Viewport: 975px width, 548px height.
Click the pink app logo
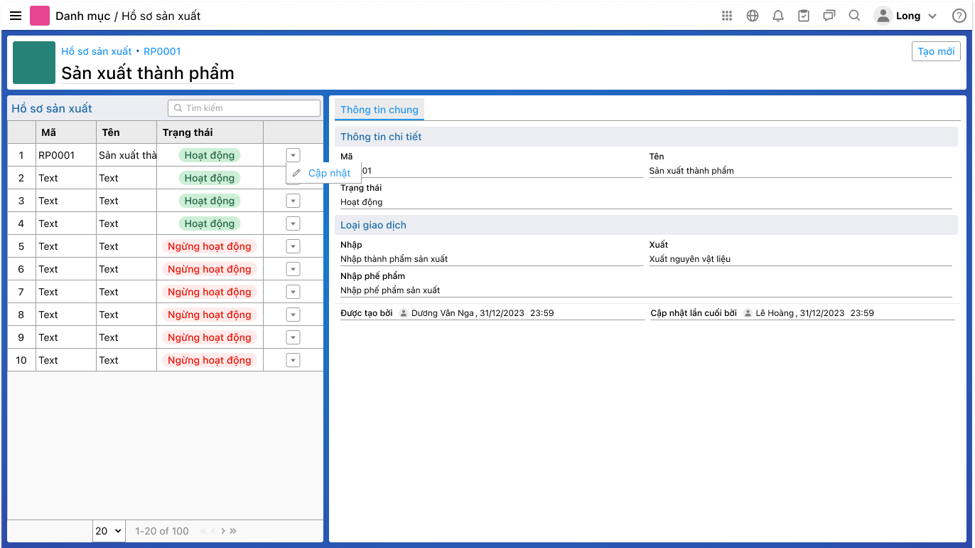pyautogui.click(x=40, y=16)
